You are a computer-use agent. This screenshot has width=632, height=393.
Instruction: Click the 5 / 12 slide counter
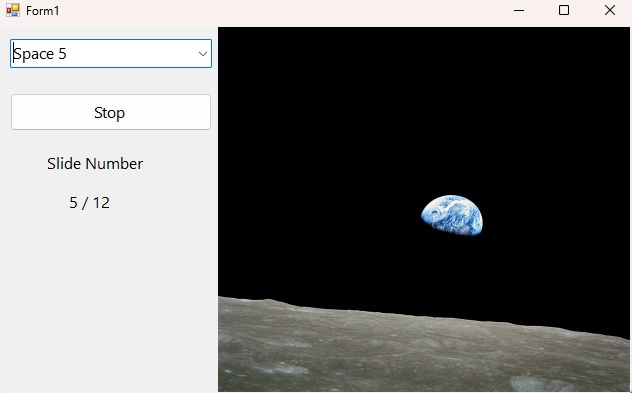[89, 203]
